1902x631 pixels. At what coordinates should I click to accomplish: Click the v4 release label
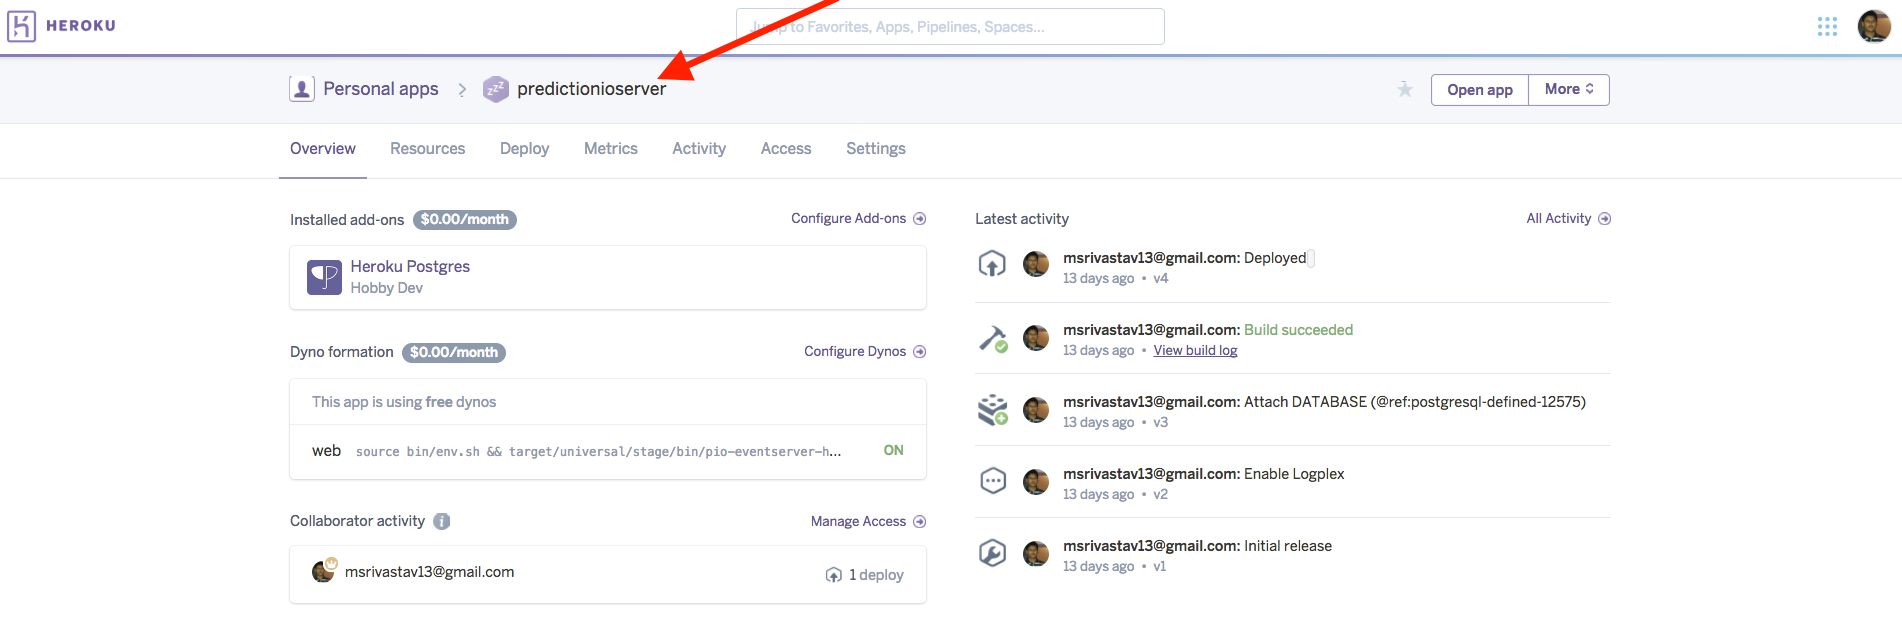(1161, 279)
